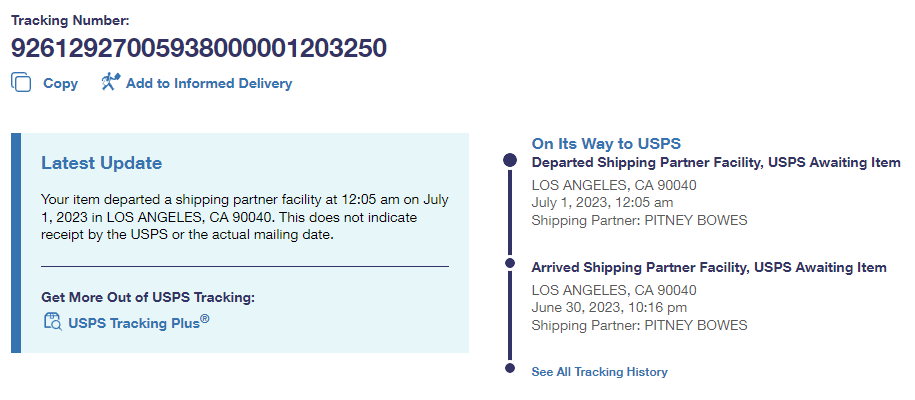Expand See All Tracking History
915x400 pixels.
coord(599,372)
